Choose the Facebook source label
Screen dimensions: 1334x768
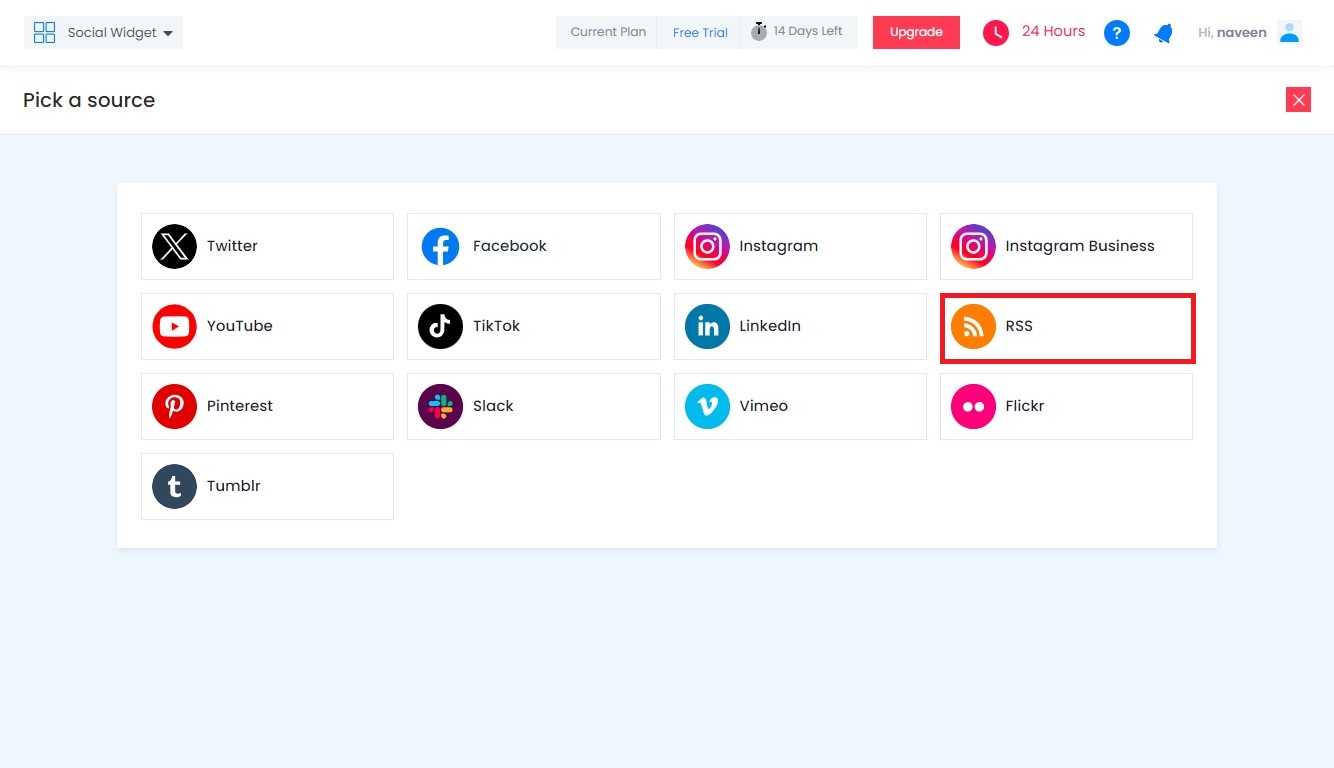point(510,246)
